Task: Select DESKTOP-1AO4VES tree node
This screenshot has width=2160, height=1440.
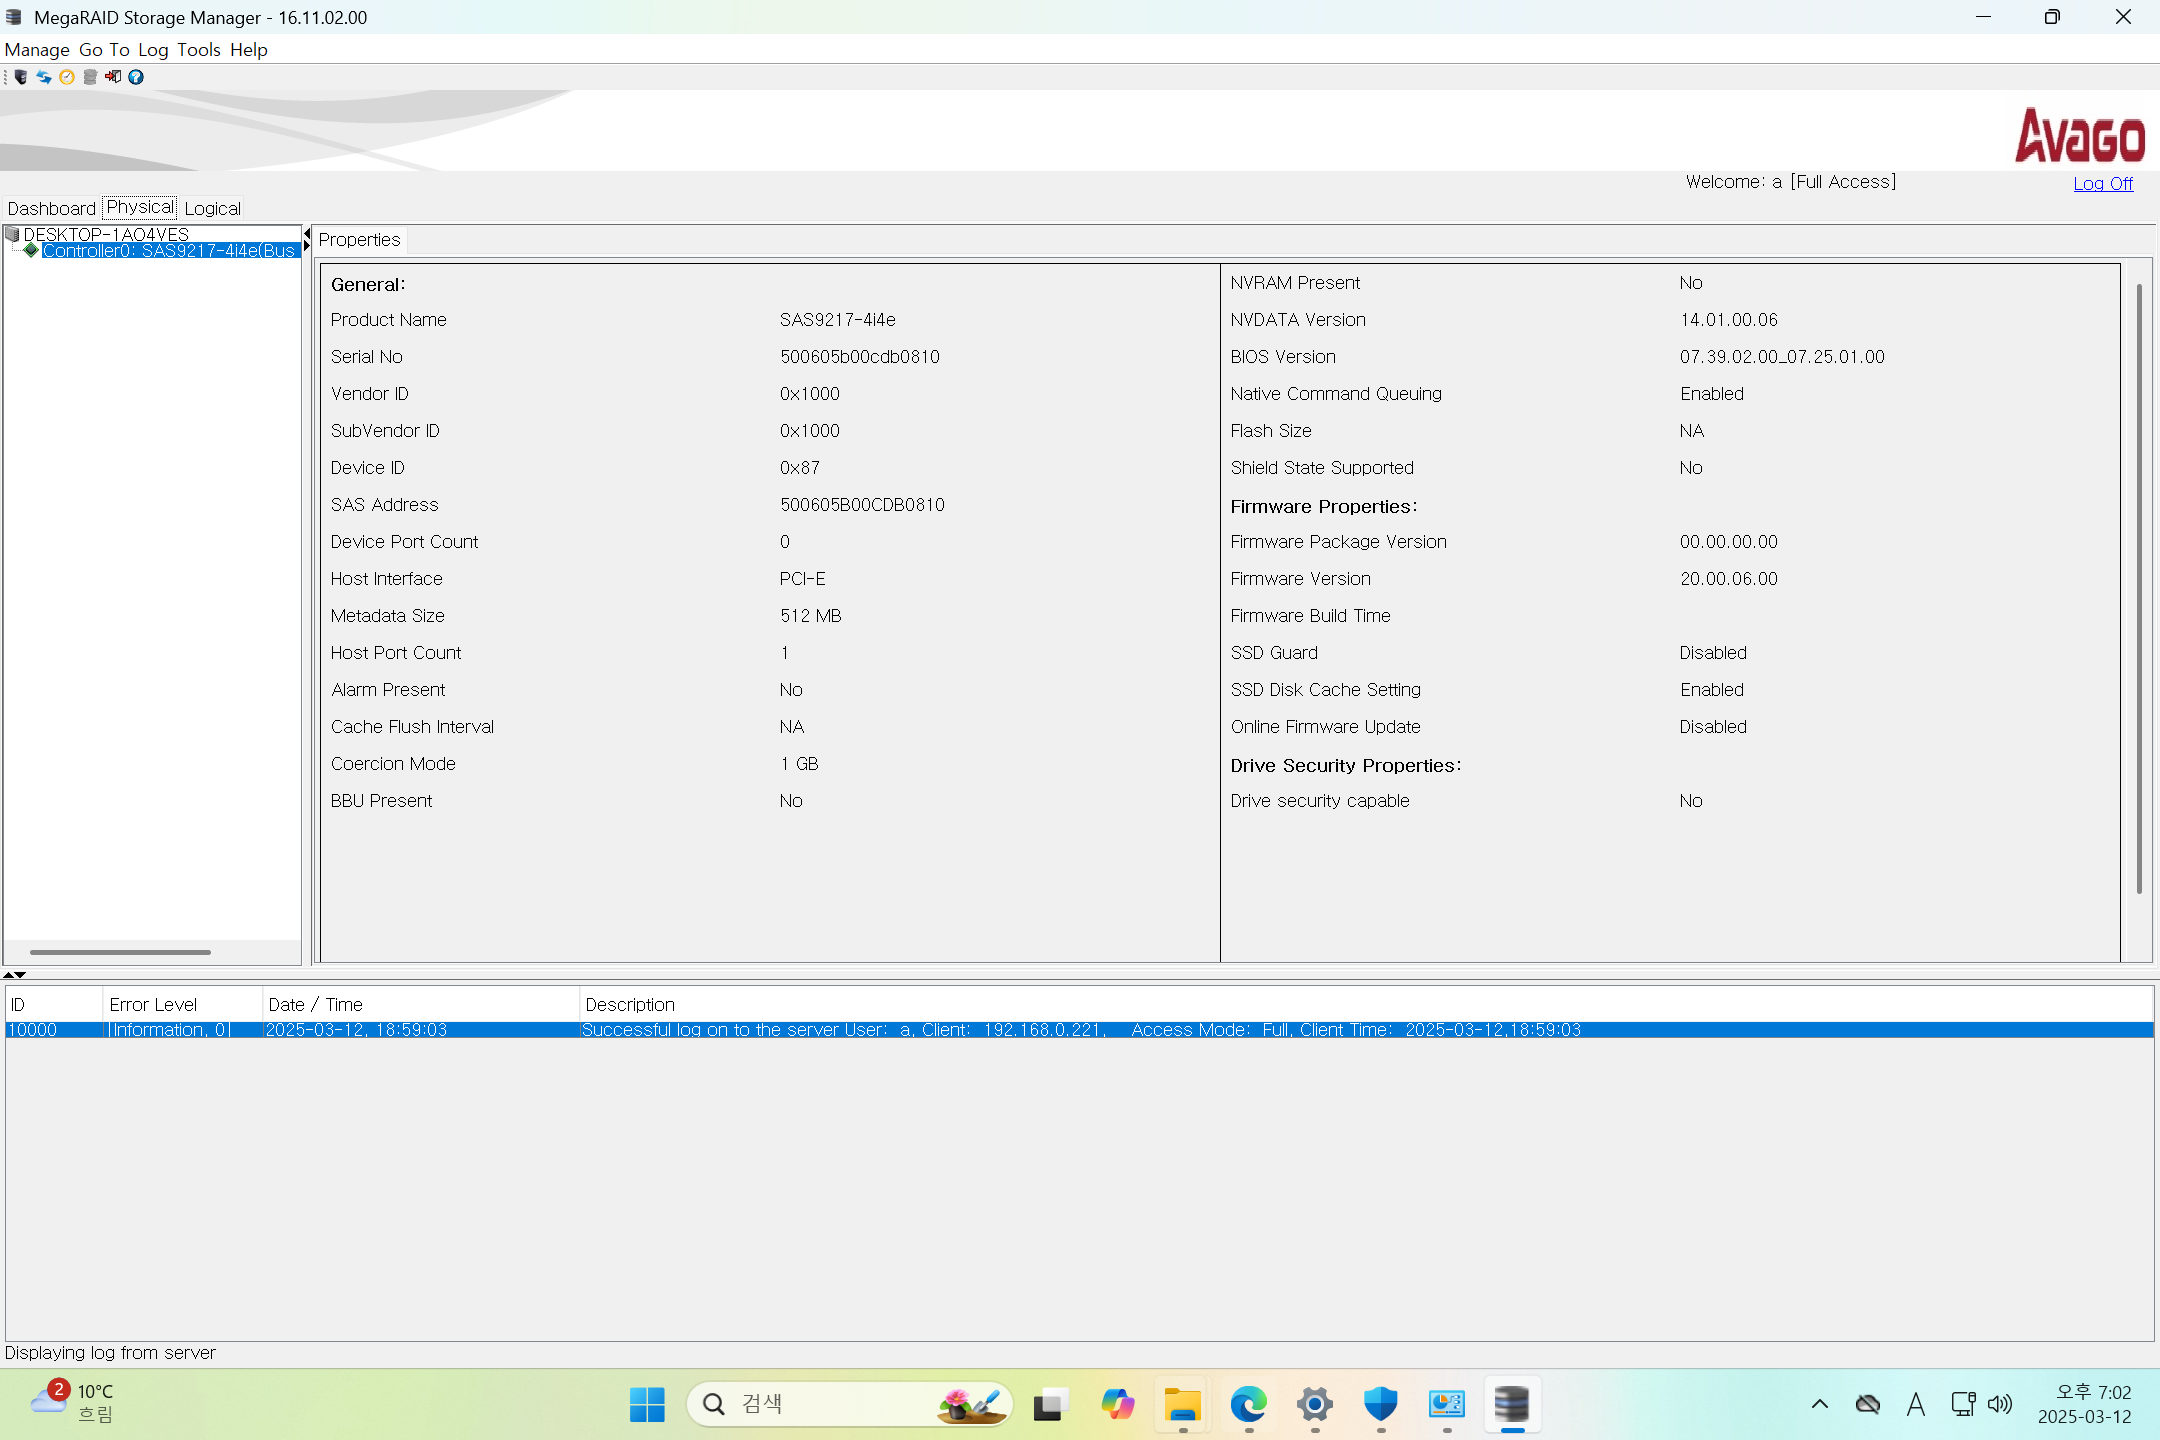Action: (x=106, y=234)
